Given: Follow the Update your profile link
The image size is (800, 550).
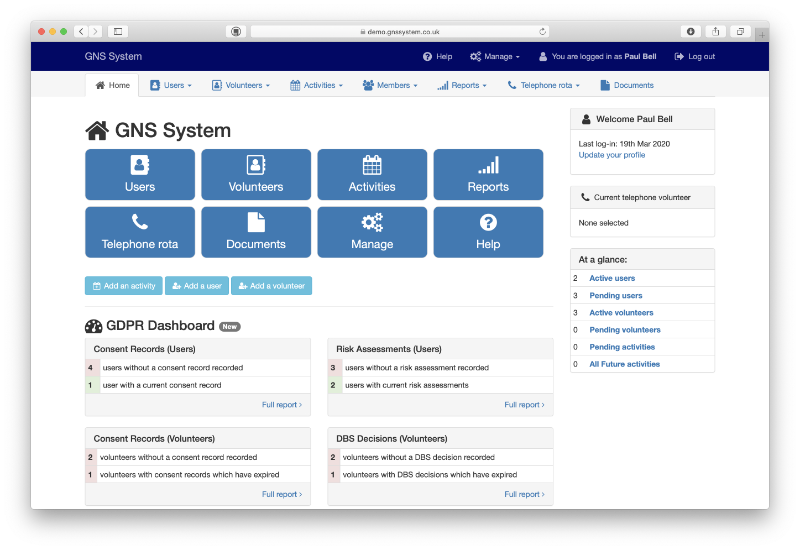Looking at the screenshot, I should click(x=612, y=155).
